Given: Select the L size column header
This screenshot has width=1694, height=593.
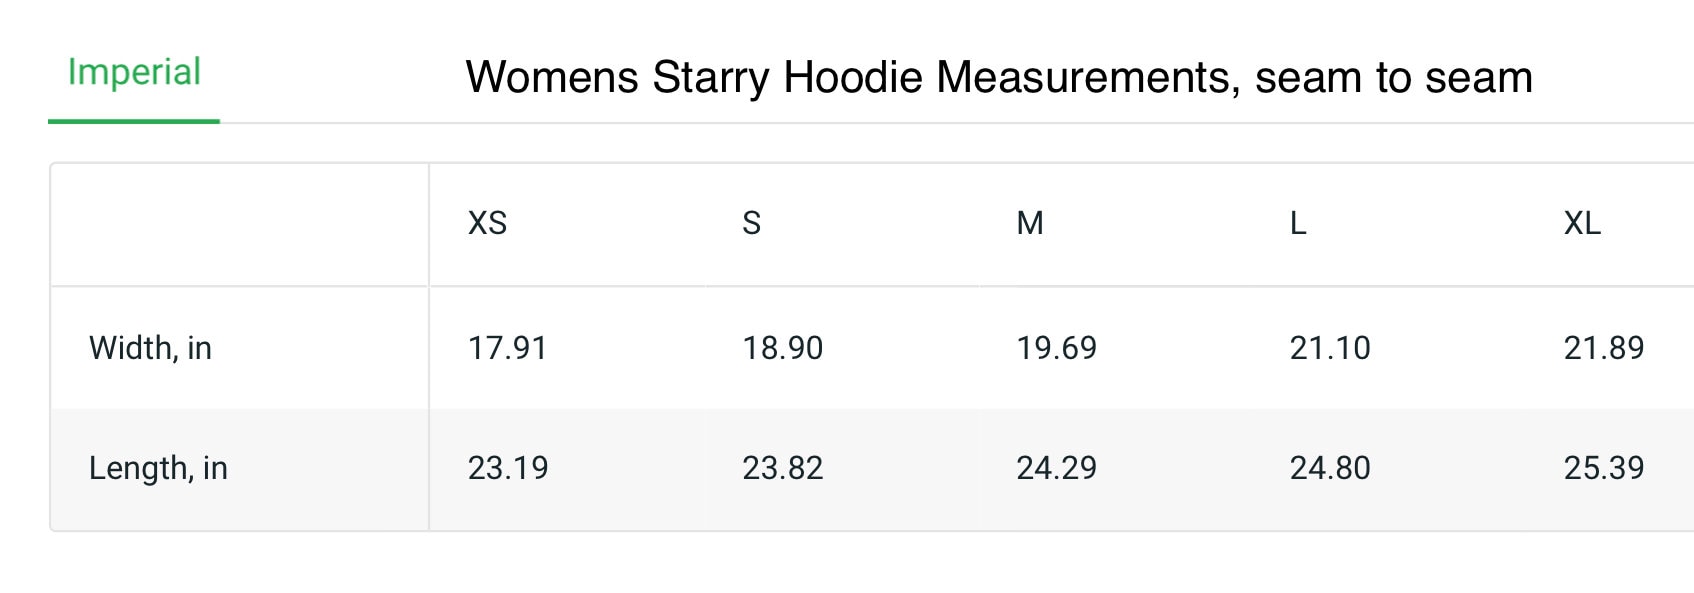Looking at the screenshot, I should (1298, 223).
